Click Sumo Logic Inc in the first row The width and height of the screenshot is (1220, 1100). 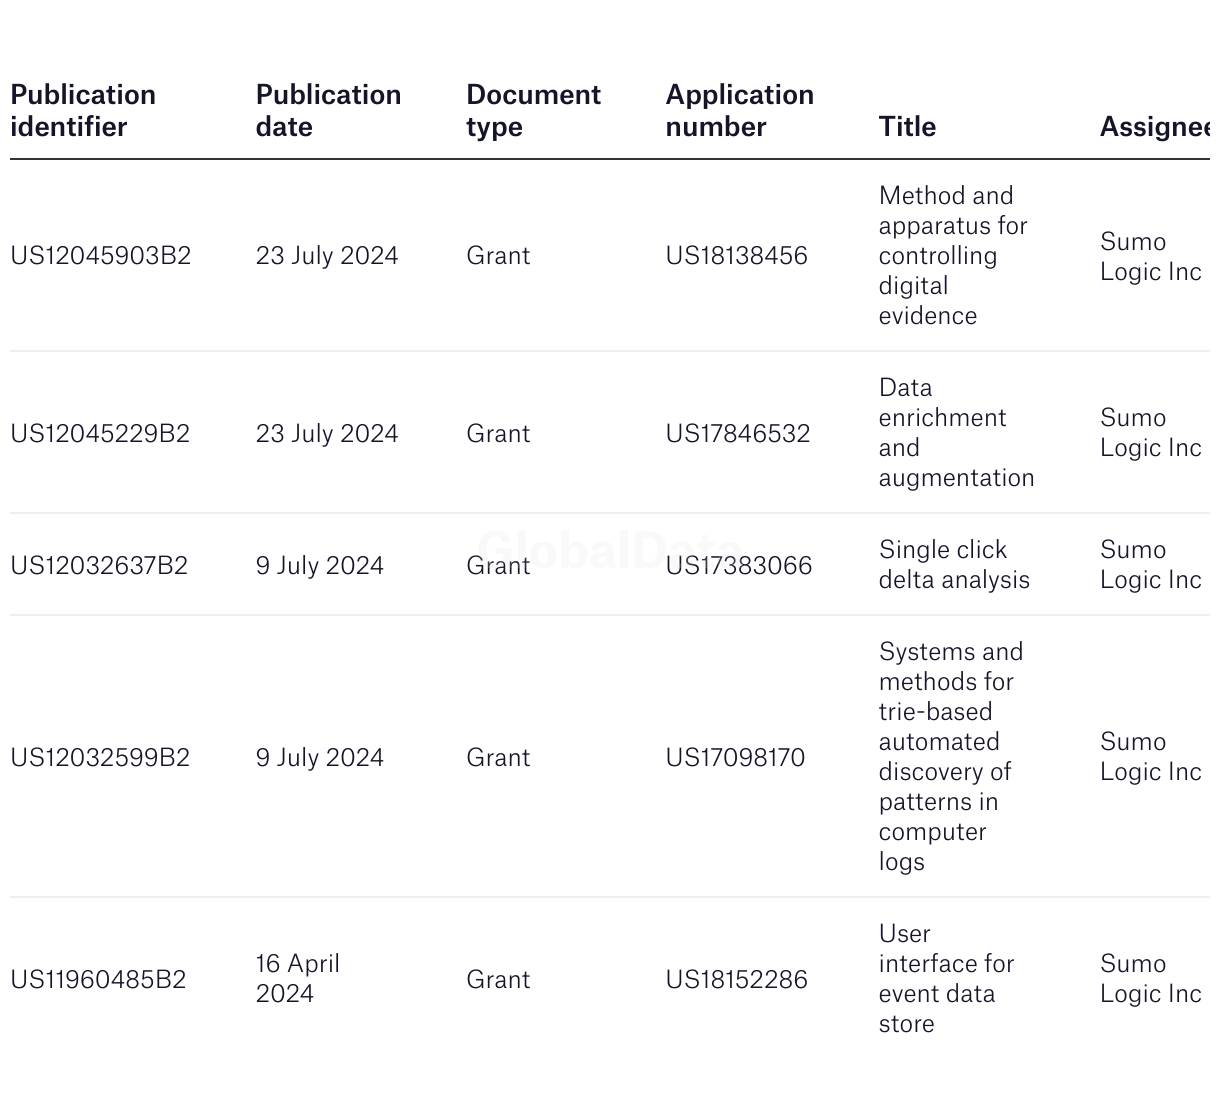pos(1150,257)
